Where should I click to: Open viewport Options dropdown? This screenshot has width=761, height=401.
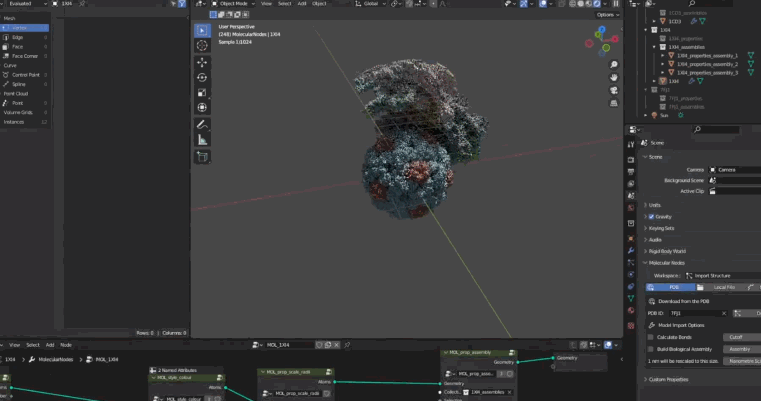pos(608,15)
